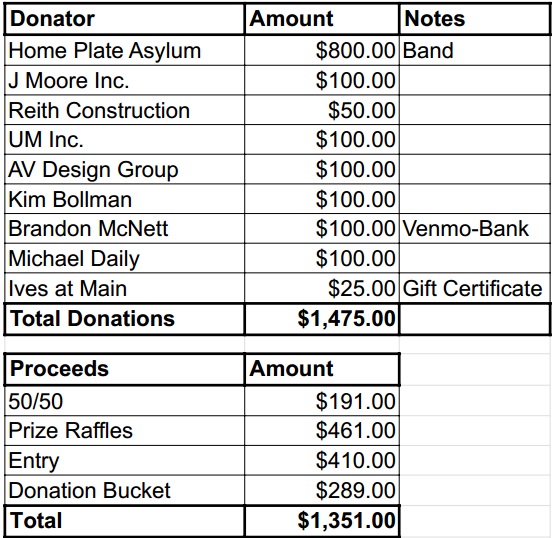Click the Reith Construction cell
Screen dimensions: 556x538
[124, 110]
